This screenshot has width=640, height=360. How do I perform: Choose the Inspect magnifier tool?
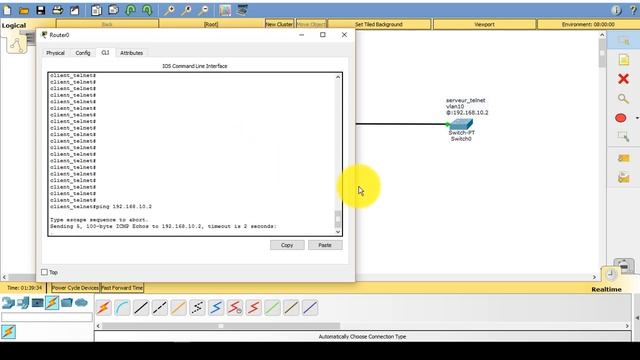pyautogui.click(x=623, y=98)
